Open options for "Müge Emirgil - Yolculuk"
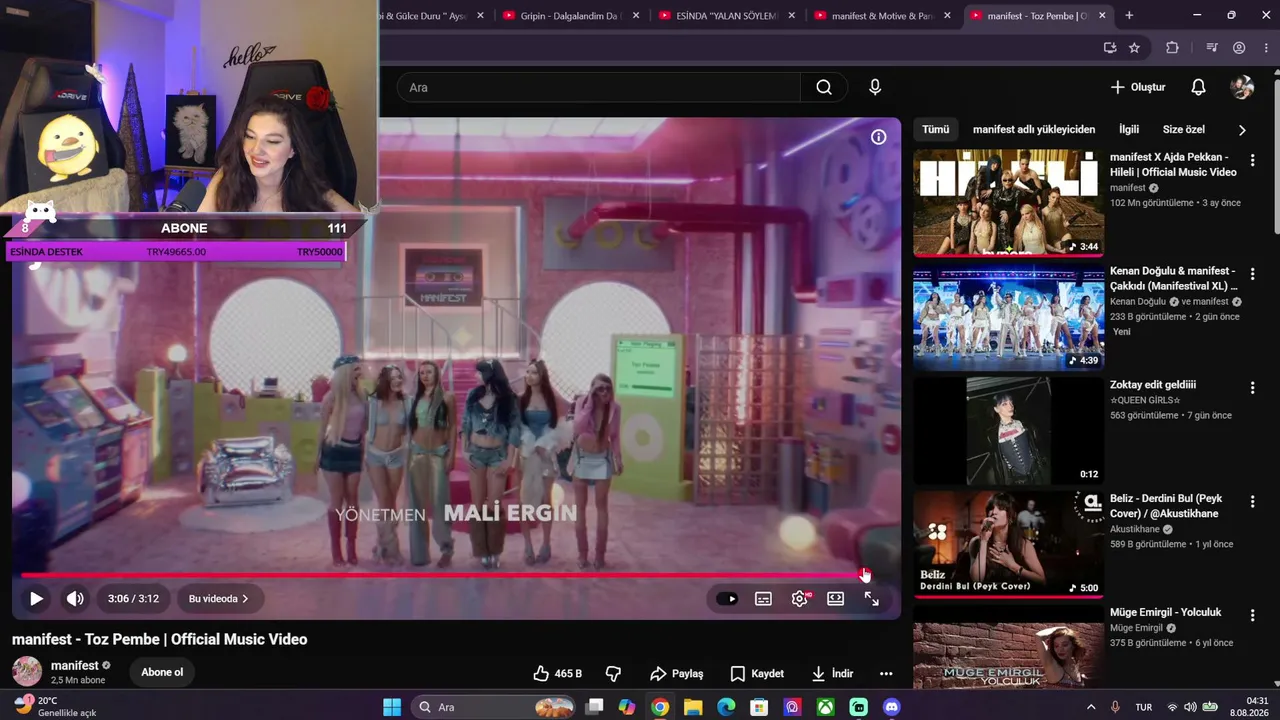This screenshot has height=720, width=1280. pos(1252,616)
